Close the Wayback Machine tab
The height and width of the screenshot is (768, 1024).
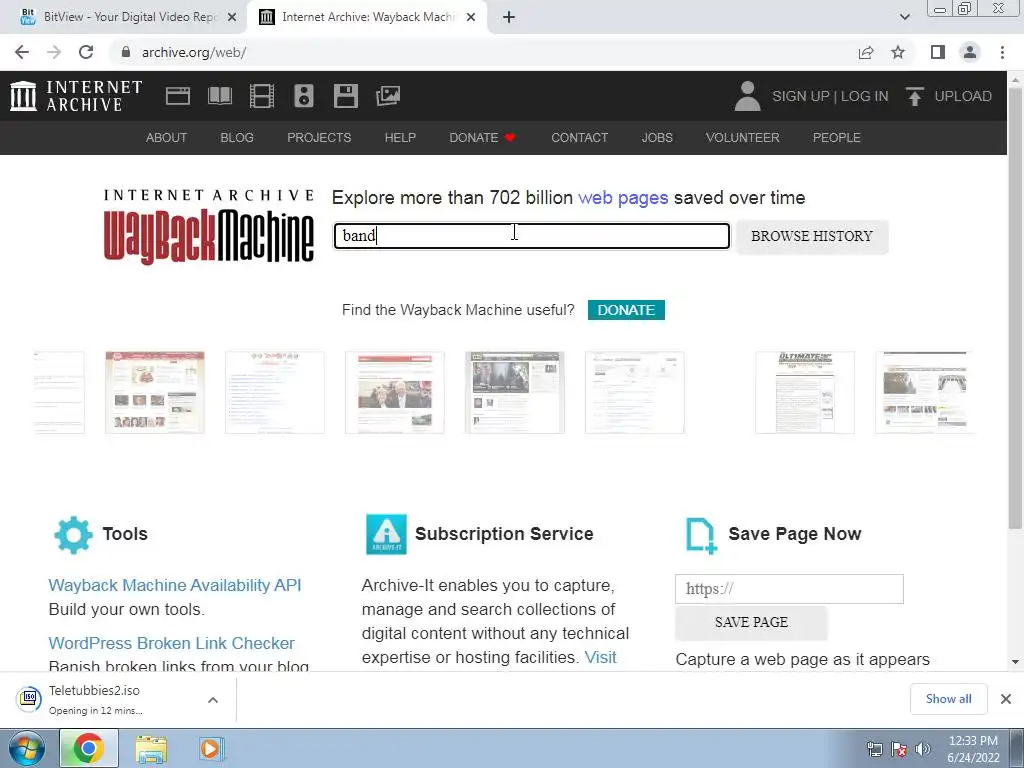point(471,18)
